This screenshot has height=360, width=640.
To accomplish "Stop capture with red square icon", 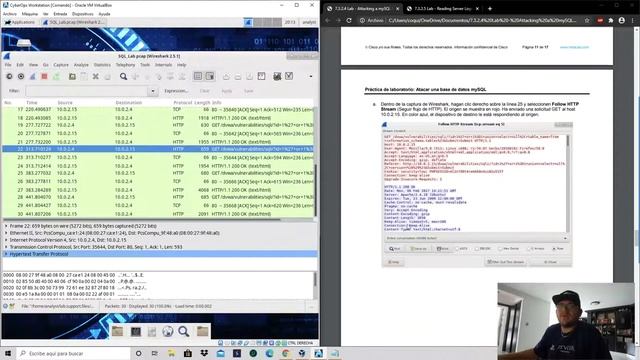I will click(44, 76).
